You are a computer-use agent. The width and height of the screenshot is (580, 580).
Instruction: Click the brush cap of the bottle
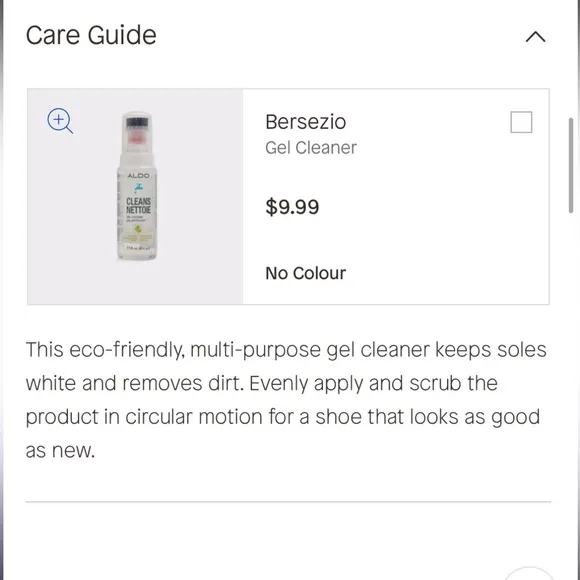[137, 131]
